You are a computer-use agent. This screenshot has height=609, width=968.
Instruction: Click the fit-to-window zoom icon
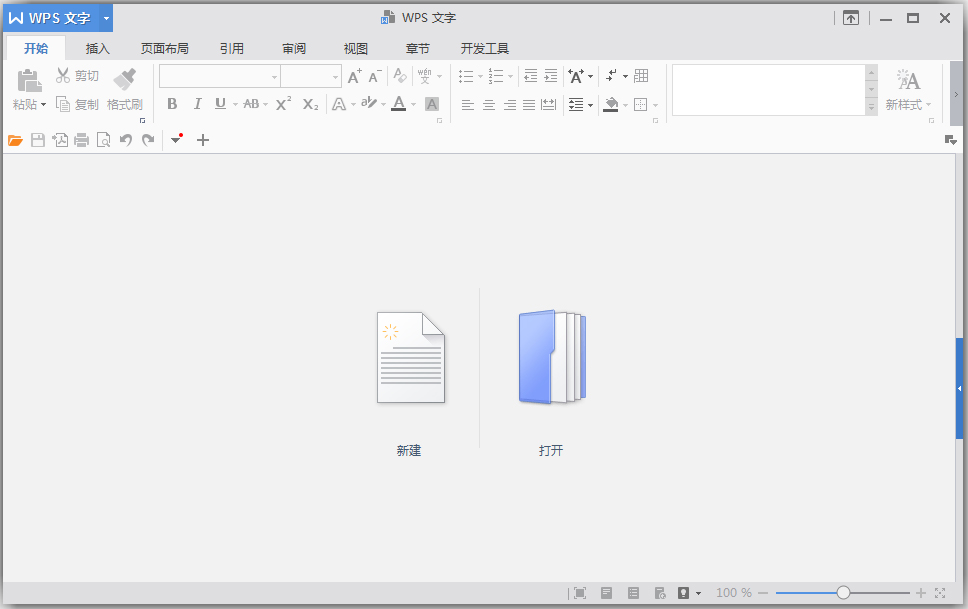(940, 593)
